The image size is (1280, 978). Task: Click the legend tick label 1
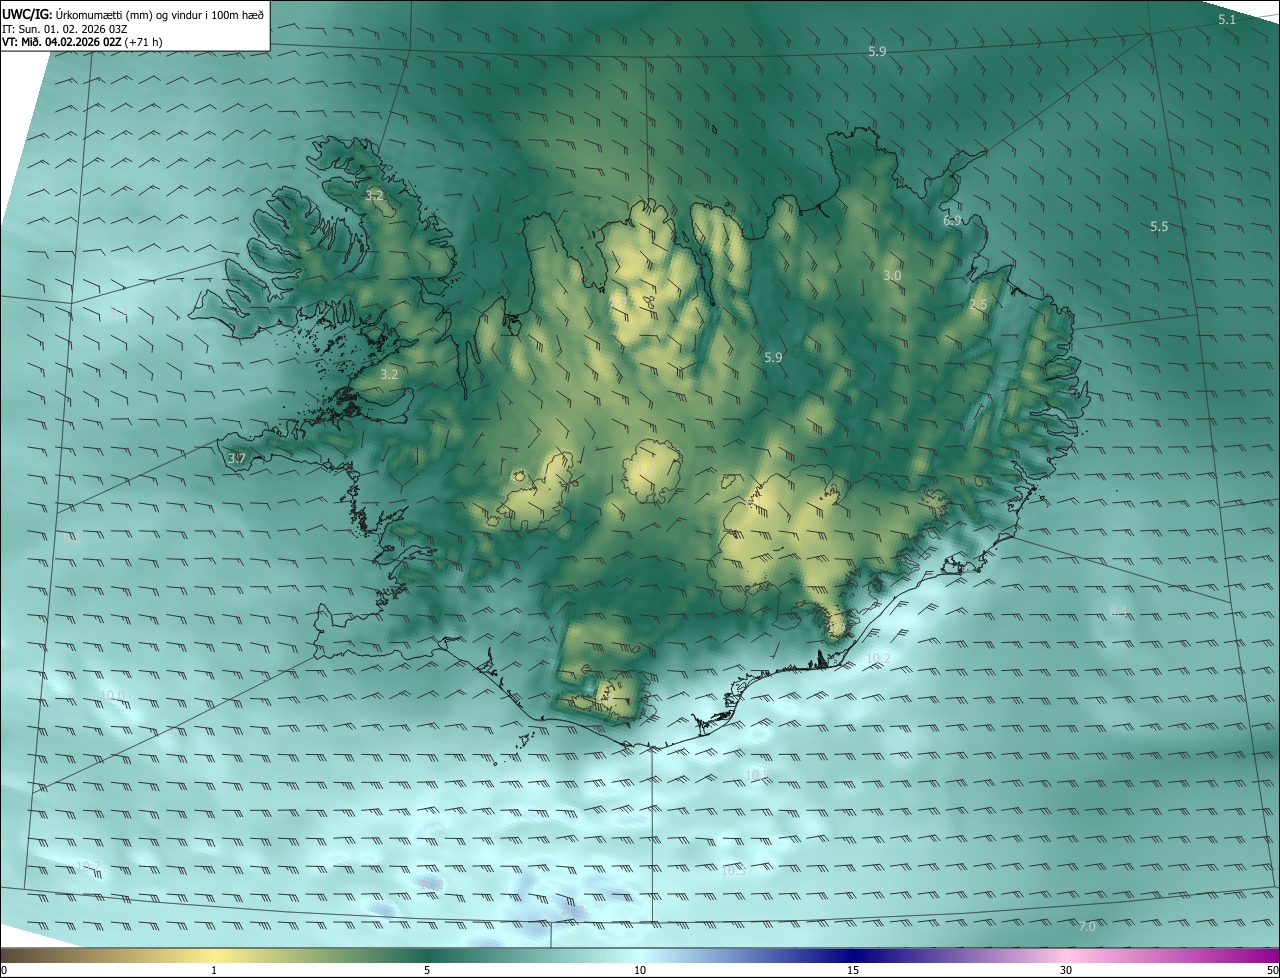point(214,970)
